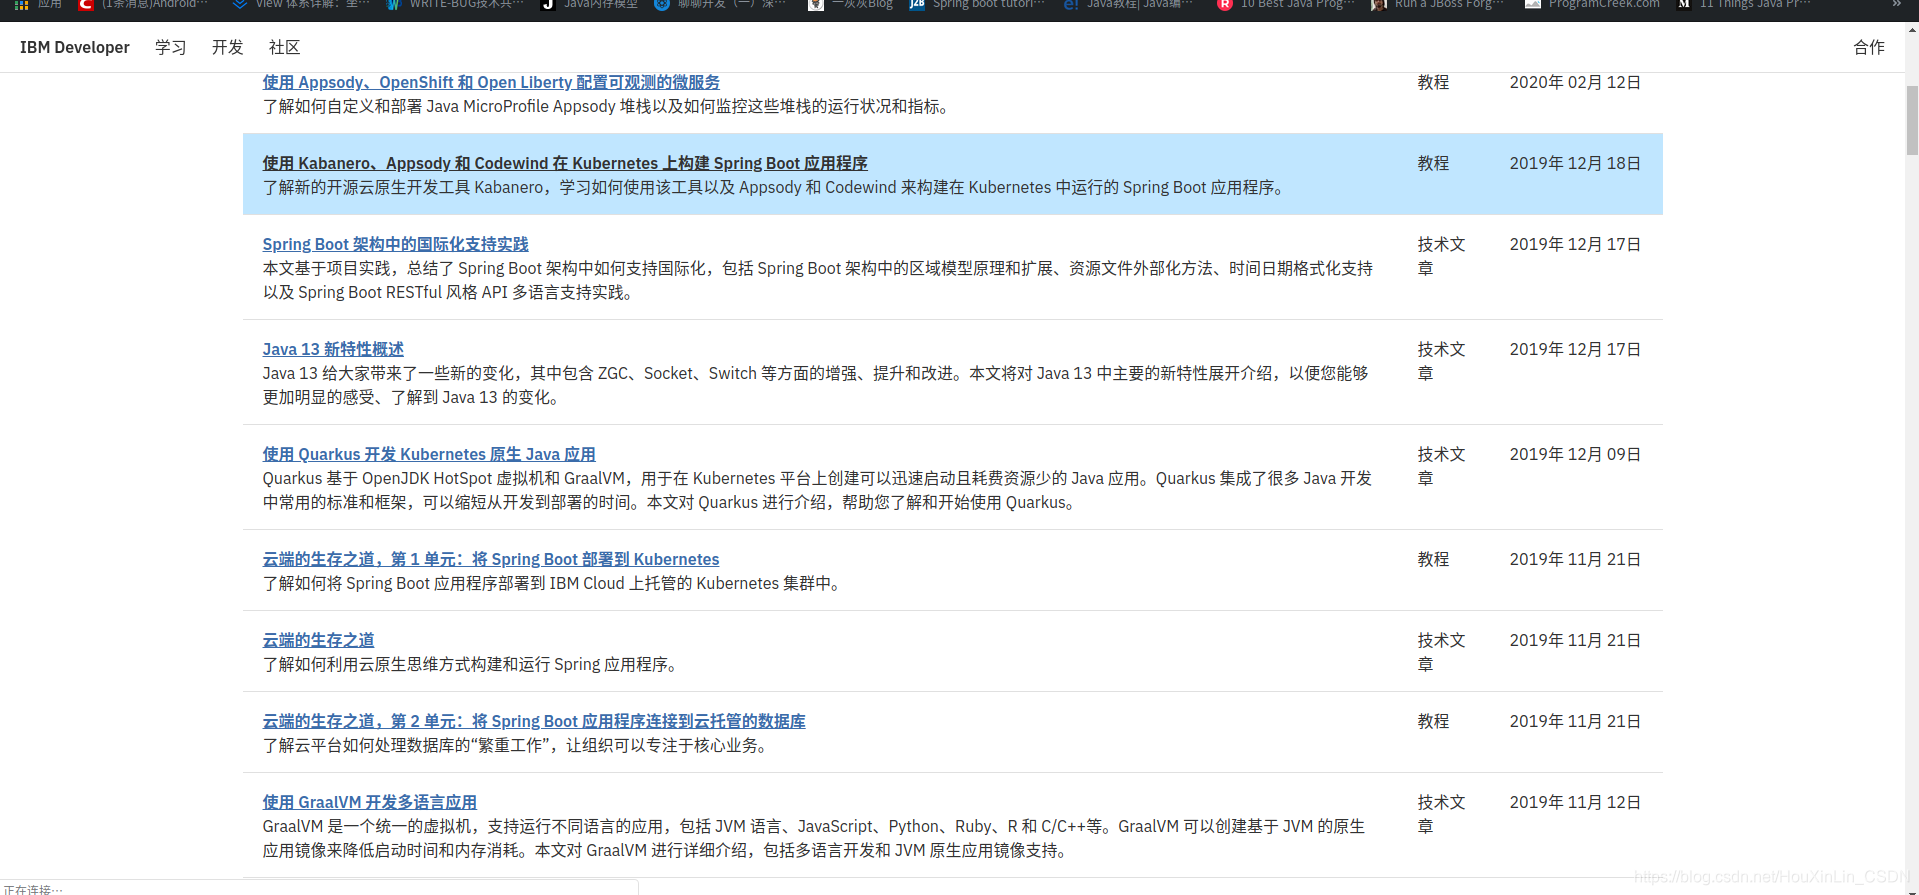Open 云端的生存之道 第 1 单元 tutorial link
This screenshot has width=1919, height=895.
[491, 559]
